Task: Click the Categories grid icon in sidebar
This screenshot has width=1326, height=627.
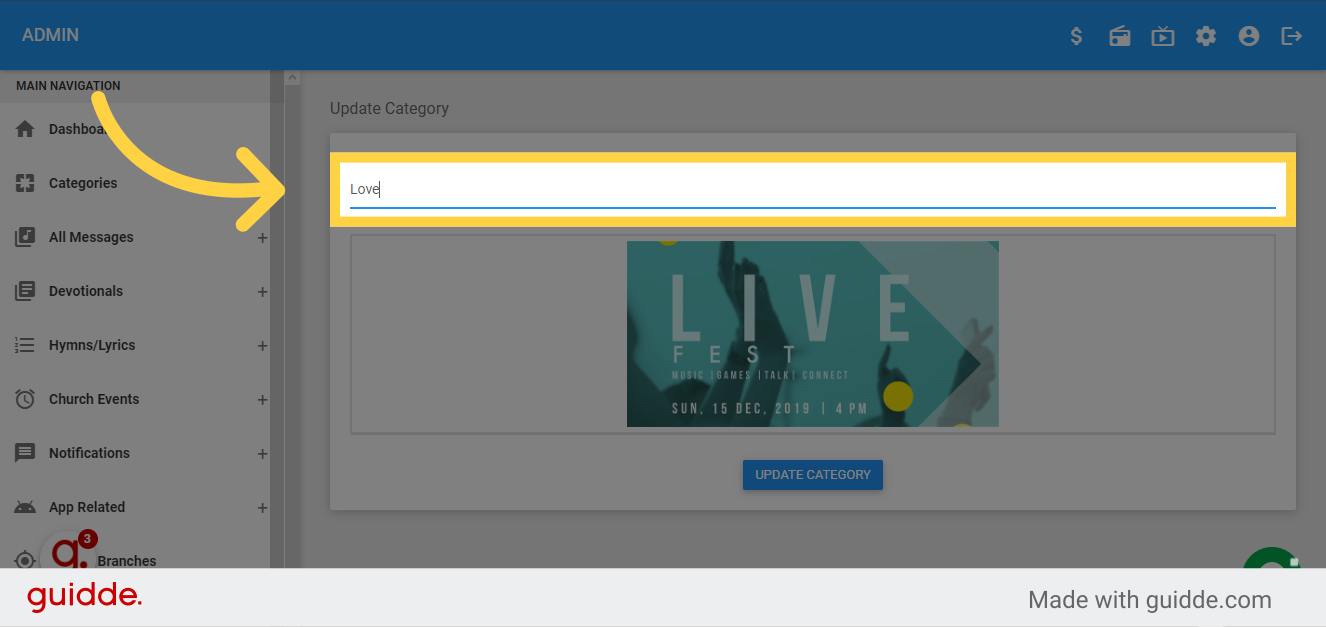Action: pos(24,183)
